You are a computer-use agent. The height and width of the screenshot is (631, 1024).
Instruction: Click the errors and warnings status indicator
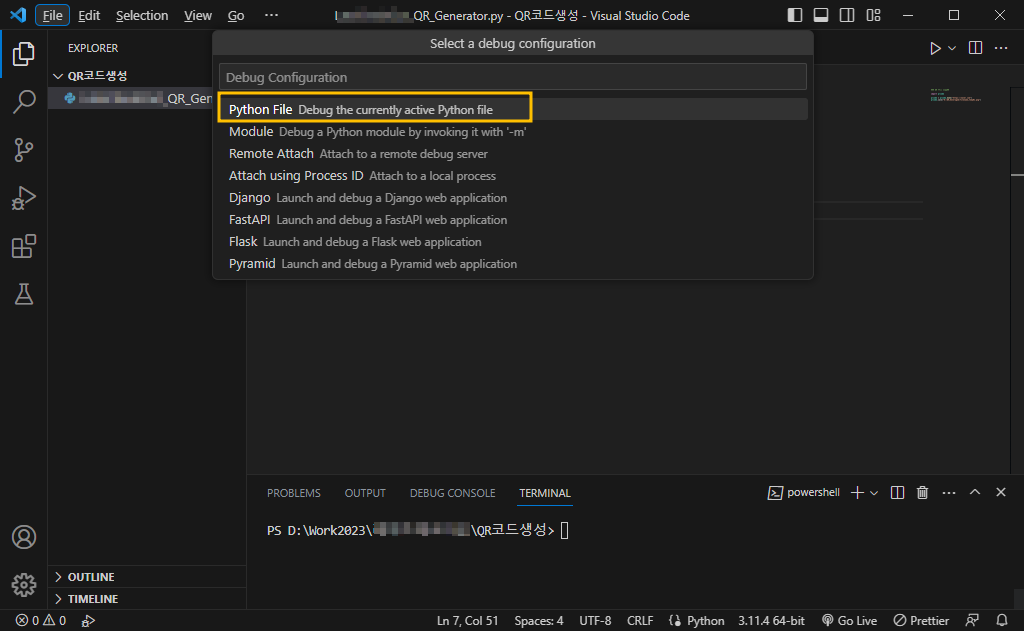(41, 621)
